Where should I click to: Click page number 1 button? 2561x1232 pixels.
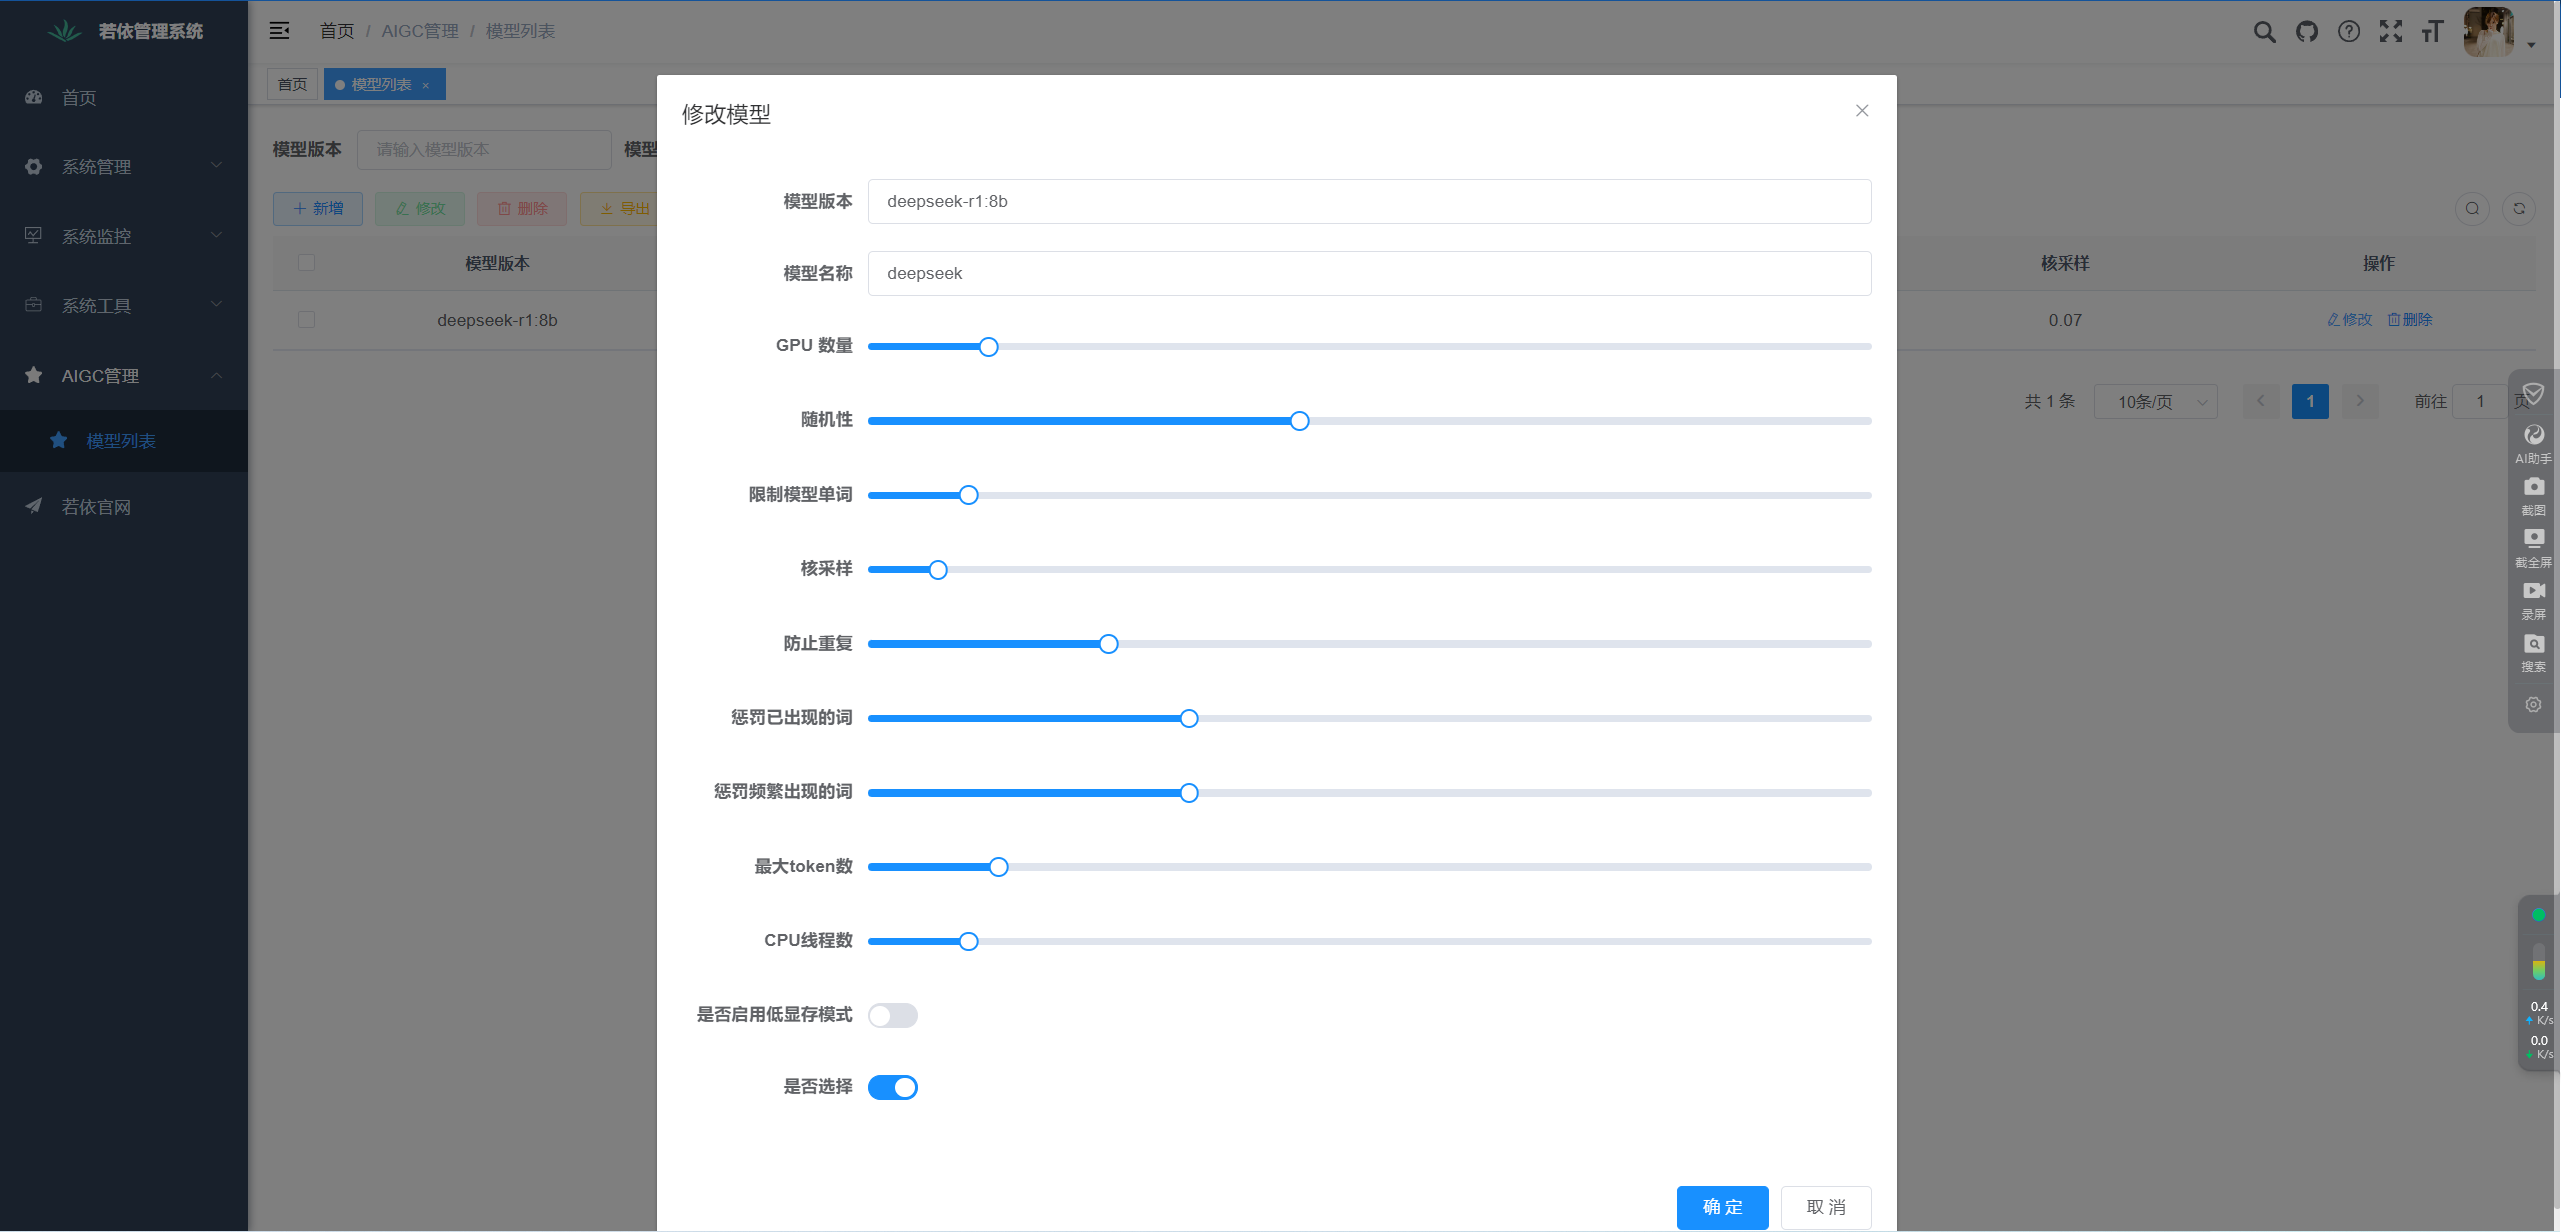coord(2310,401)
